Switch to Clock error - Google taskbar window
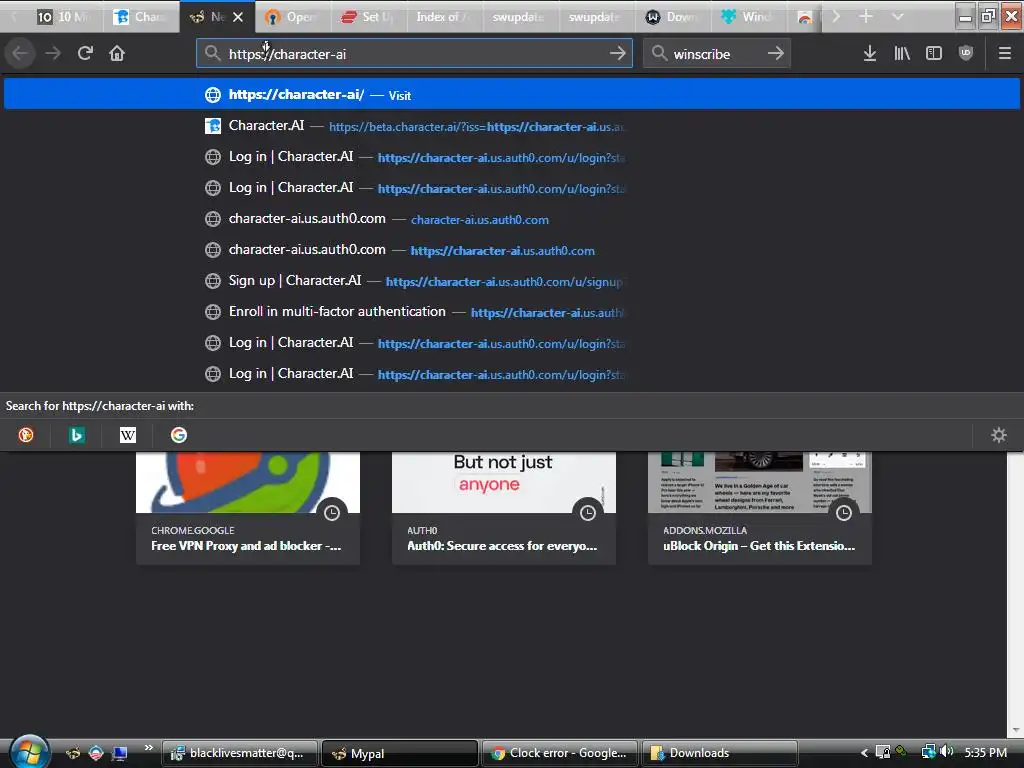Screen dimensions: 1024x768 (x=560, y=753)
